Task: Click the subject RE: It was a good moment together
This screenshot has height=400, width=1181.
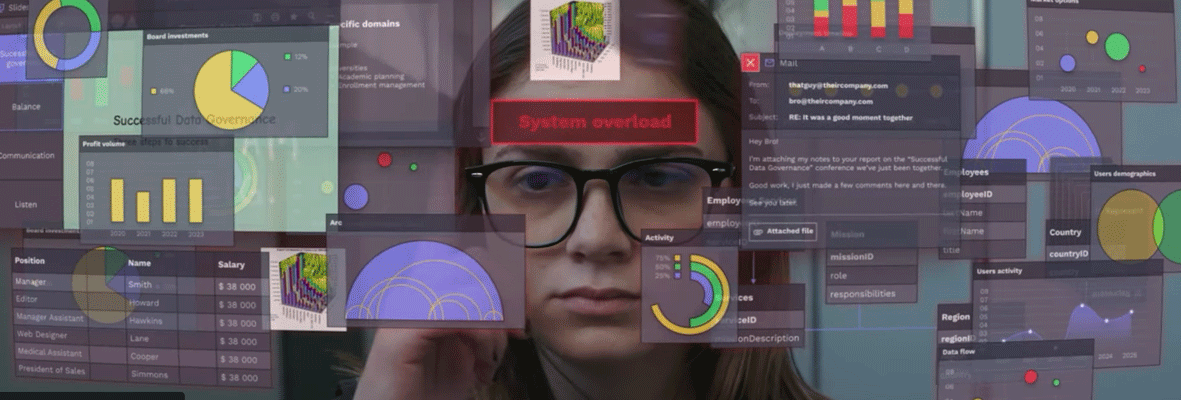Action: click(850, 118)
